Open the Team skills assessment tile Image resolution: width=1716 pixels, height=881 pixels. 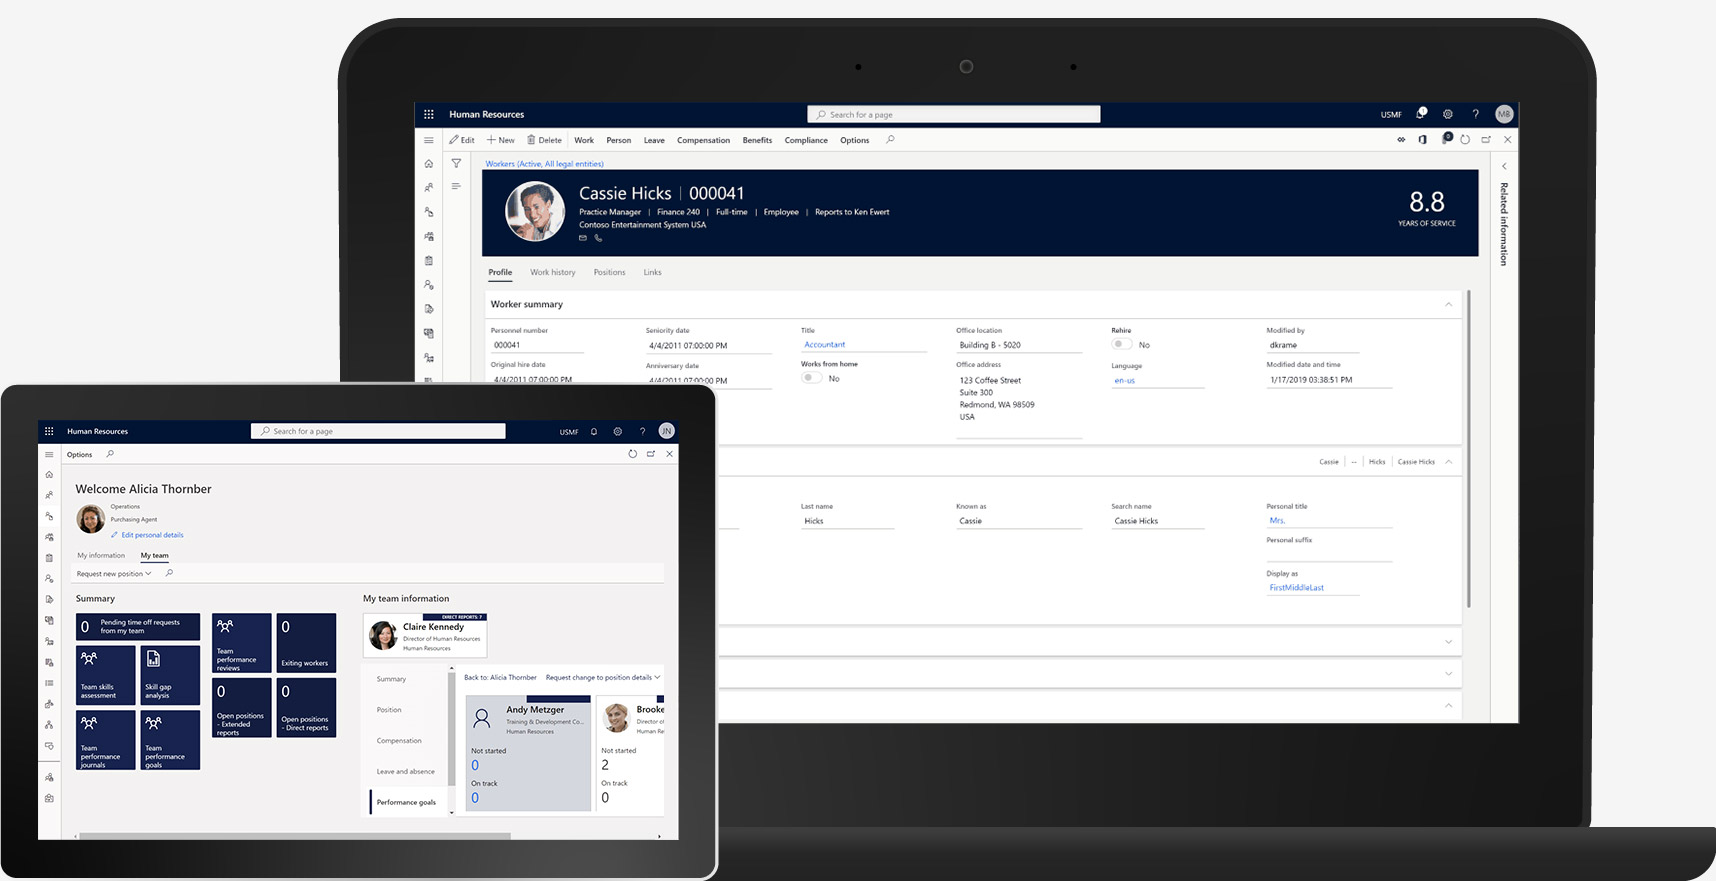(105, 675)
